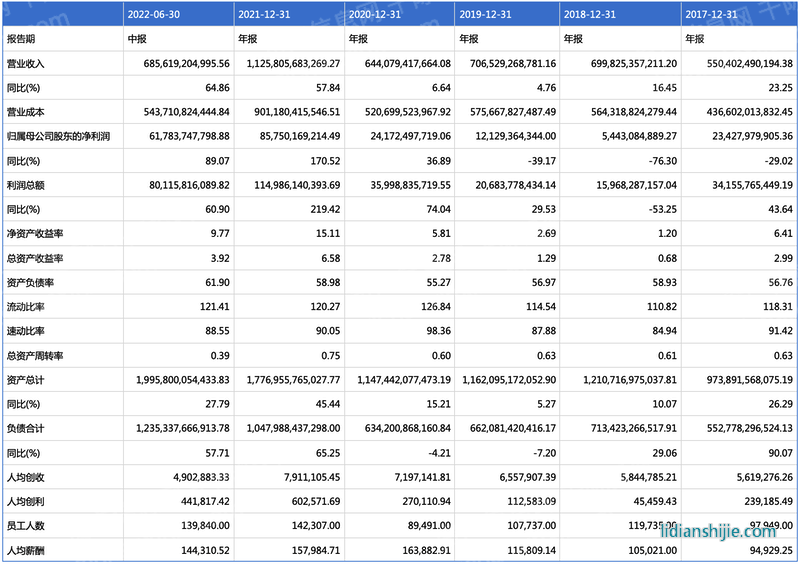
Task: Click the 资产负债率 row label
Action: [30, 282]
